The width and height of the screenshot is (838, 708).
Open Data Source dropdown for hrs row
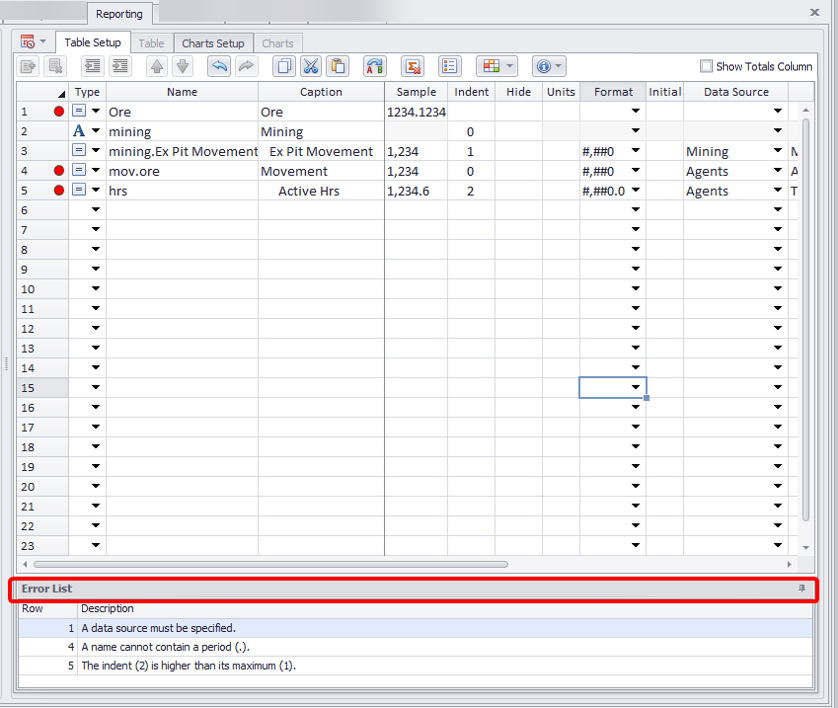[x=778, y=191]
